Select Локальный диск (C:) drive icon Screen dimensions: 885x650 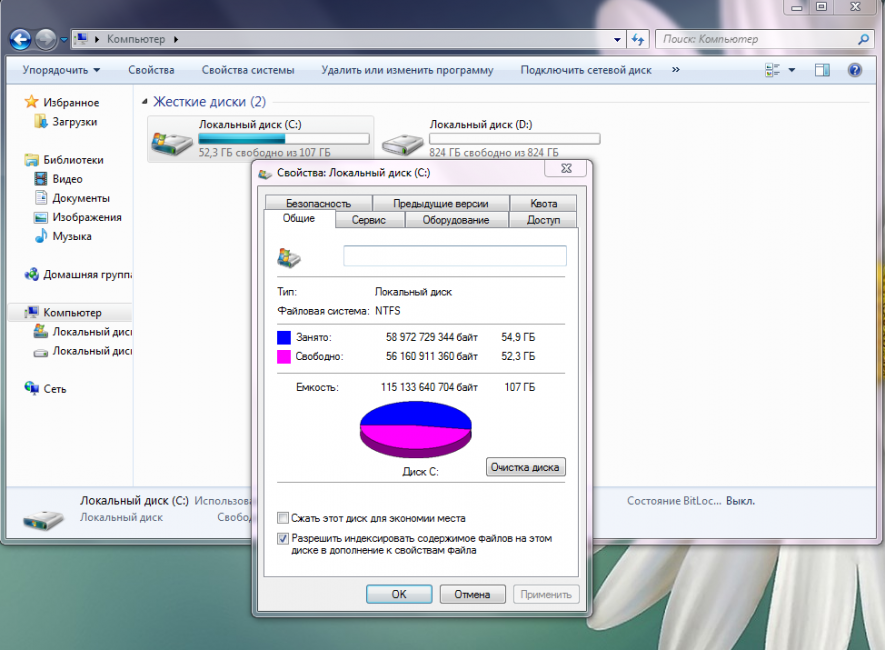173,144
